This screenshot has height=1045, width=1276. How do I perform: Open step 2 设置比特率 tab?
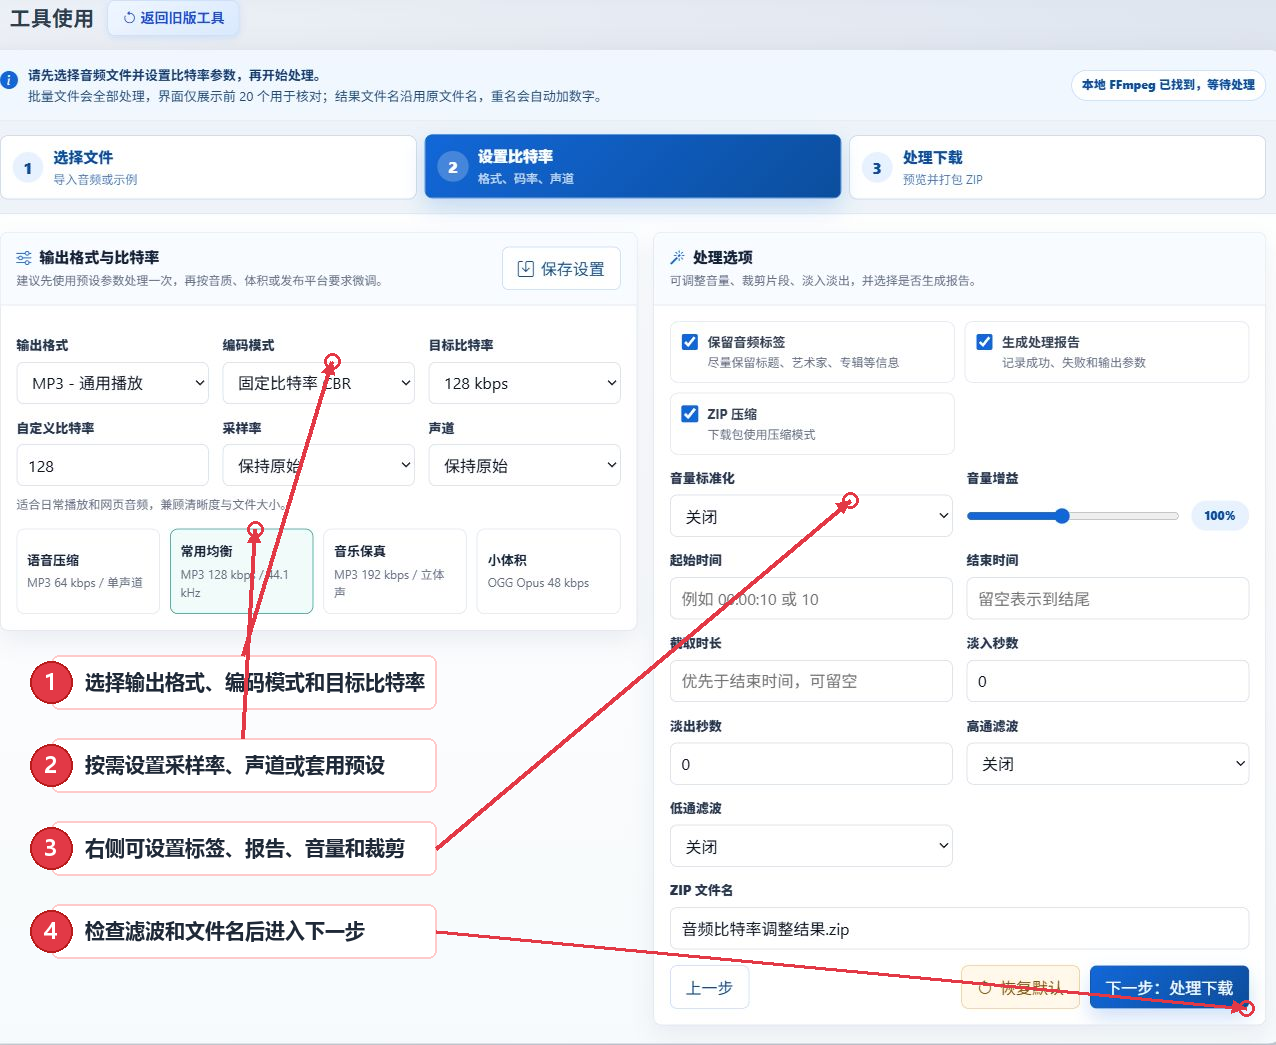633,167
